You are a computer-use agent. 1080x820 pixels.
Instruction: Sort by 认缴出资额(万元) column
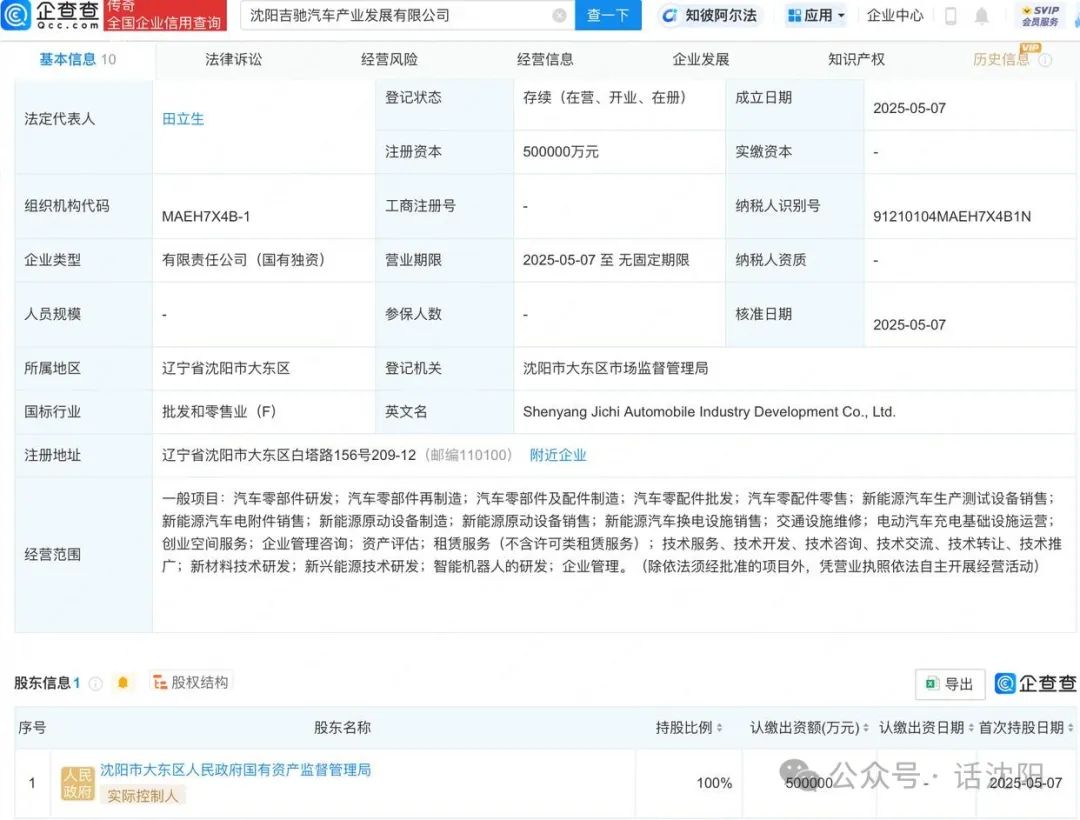tap(866, 728)
